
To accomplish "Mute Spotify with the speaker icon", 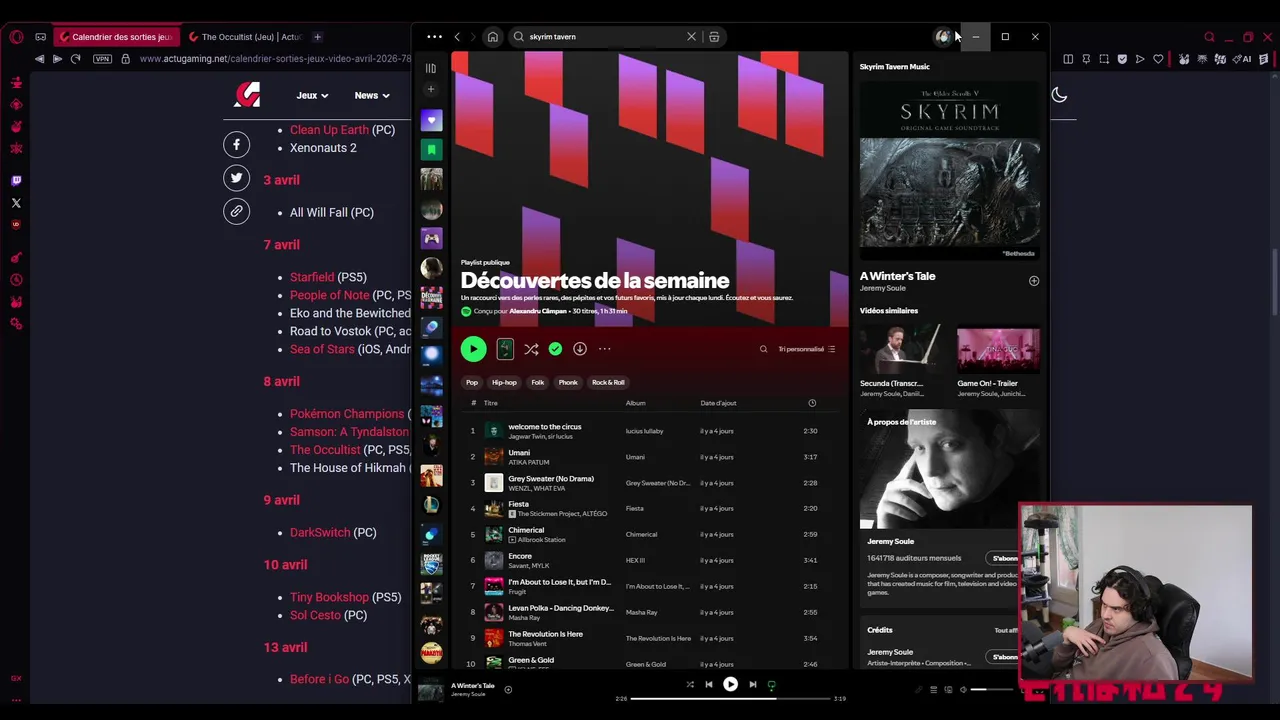I will pos(963,689).
